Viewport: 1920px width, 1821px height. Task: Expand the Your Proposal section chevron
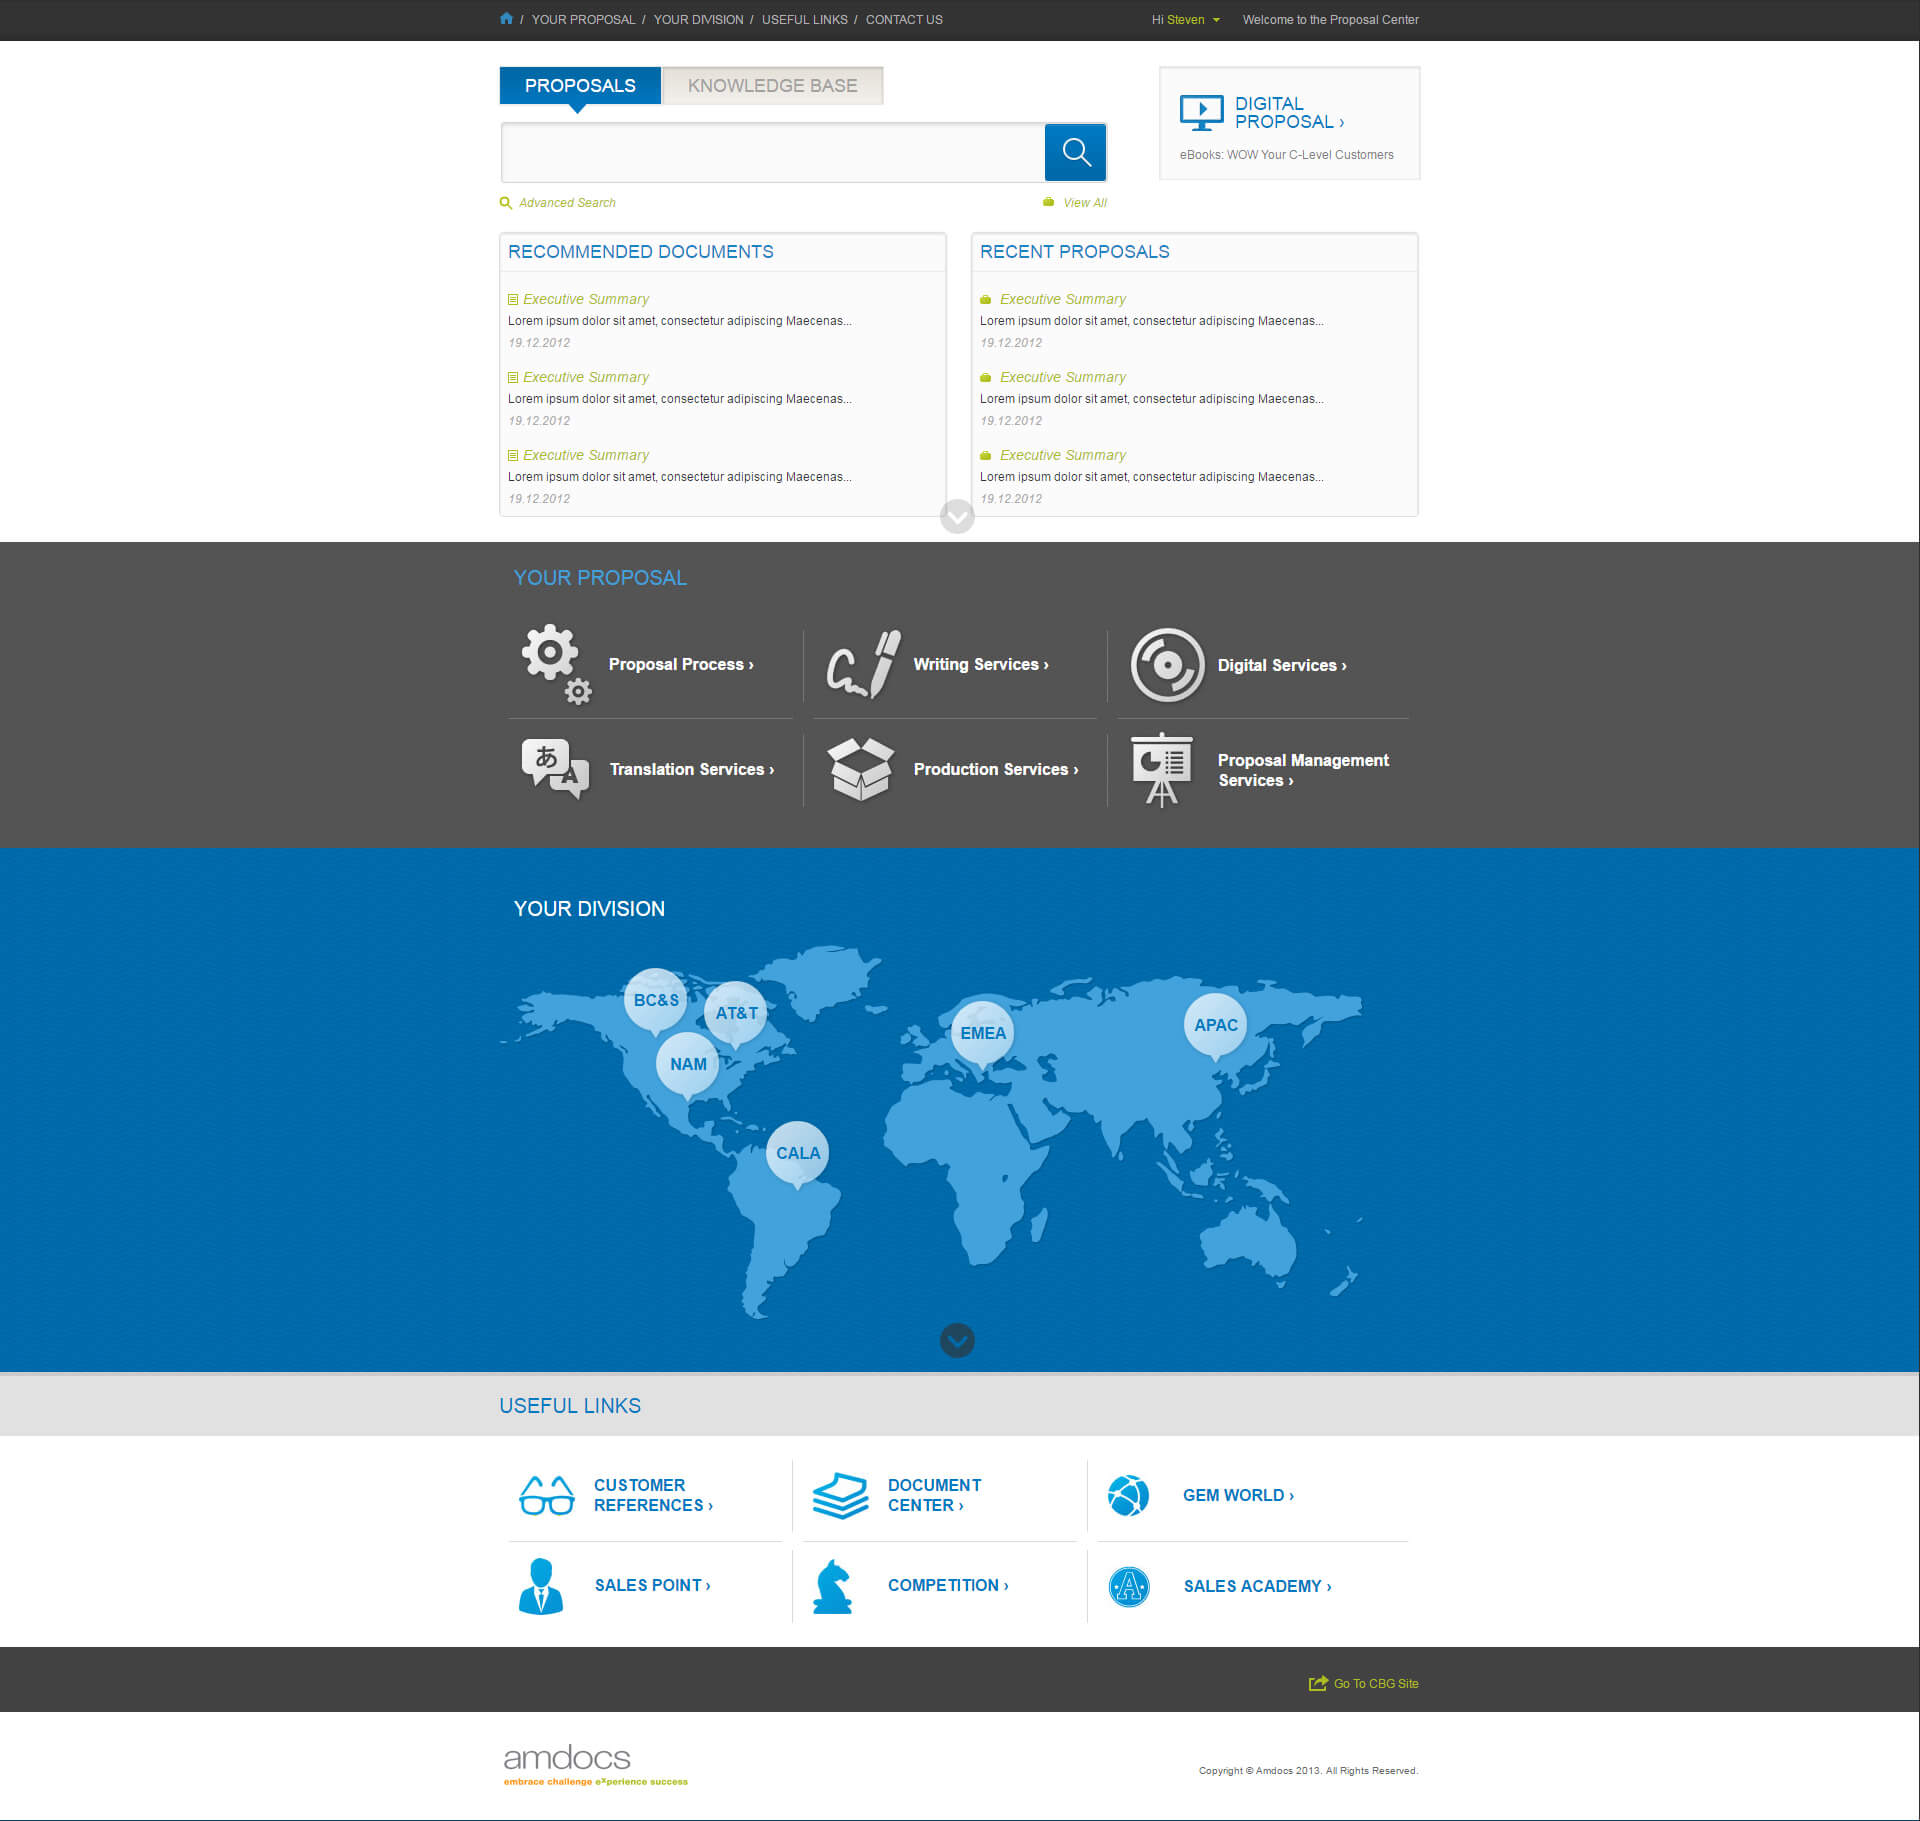pos(957,517)
